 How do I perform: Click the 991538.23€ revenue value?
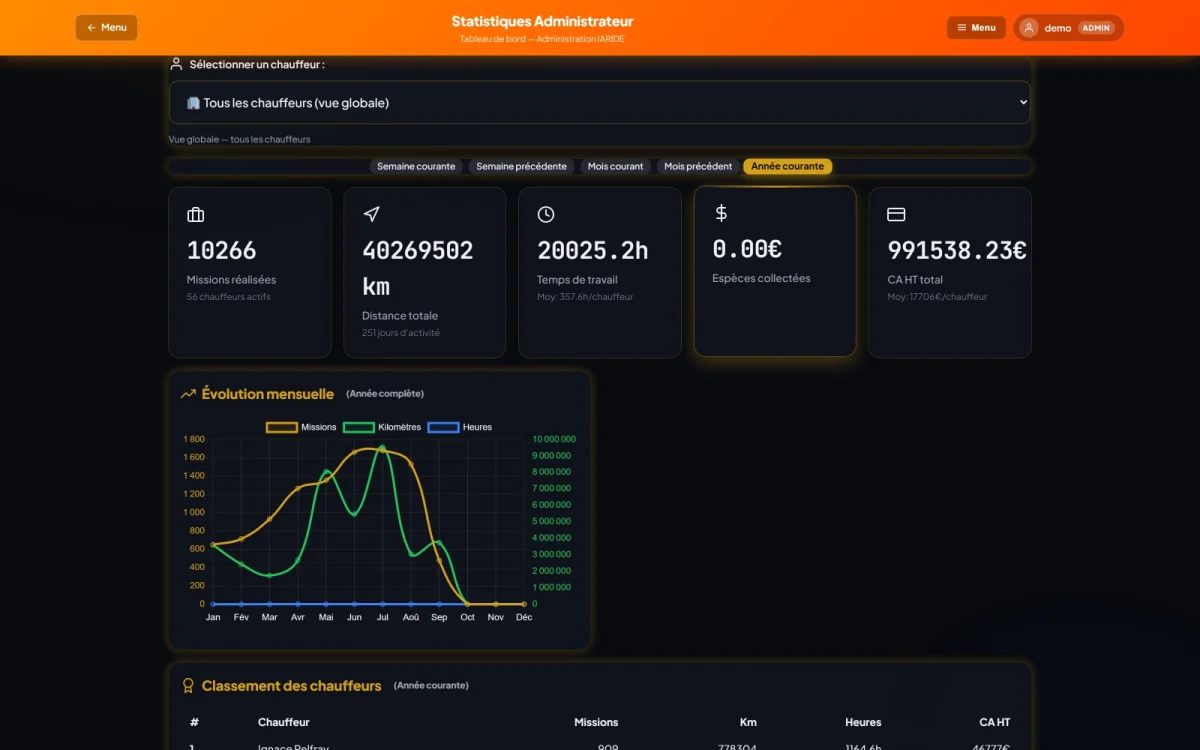coord(957,250)
